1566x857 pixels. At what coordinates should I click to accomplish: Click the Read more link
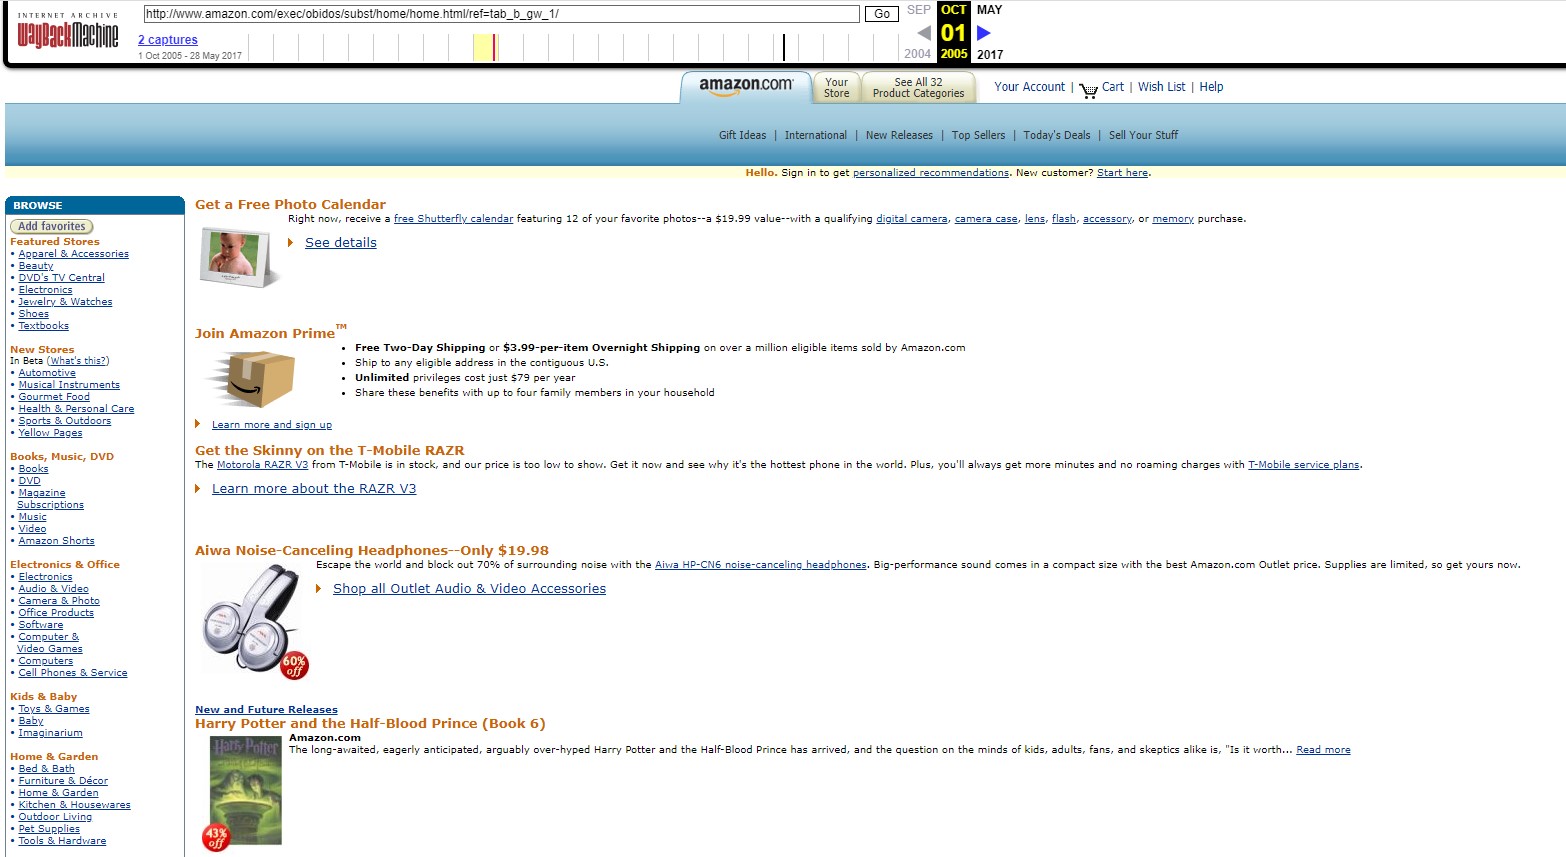coord(1323,750)
